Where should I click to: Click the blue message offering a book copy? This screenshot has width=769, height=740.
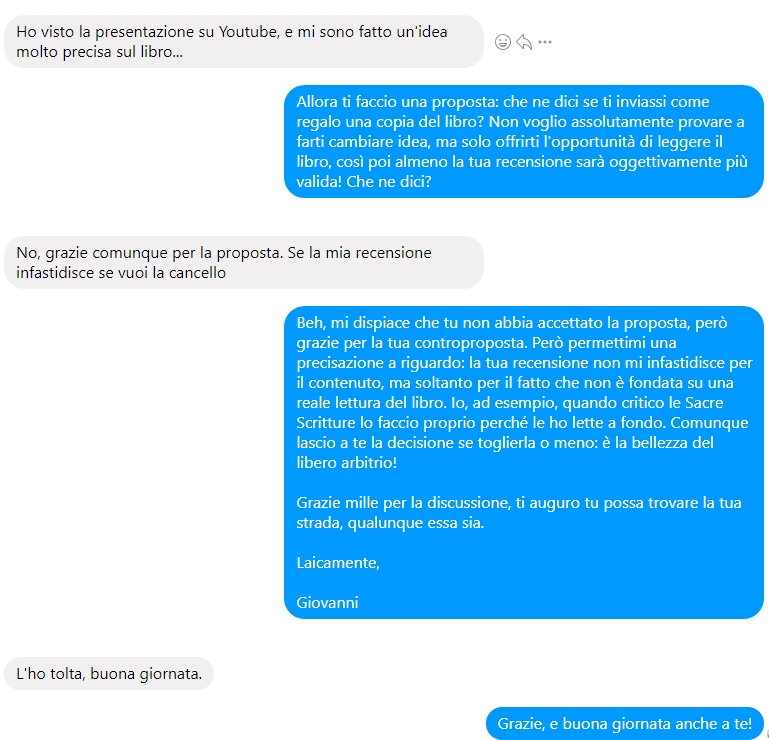(x=524, y=142)
